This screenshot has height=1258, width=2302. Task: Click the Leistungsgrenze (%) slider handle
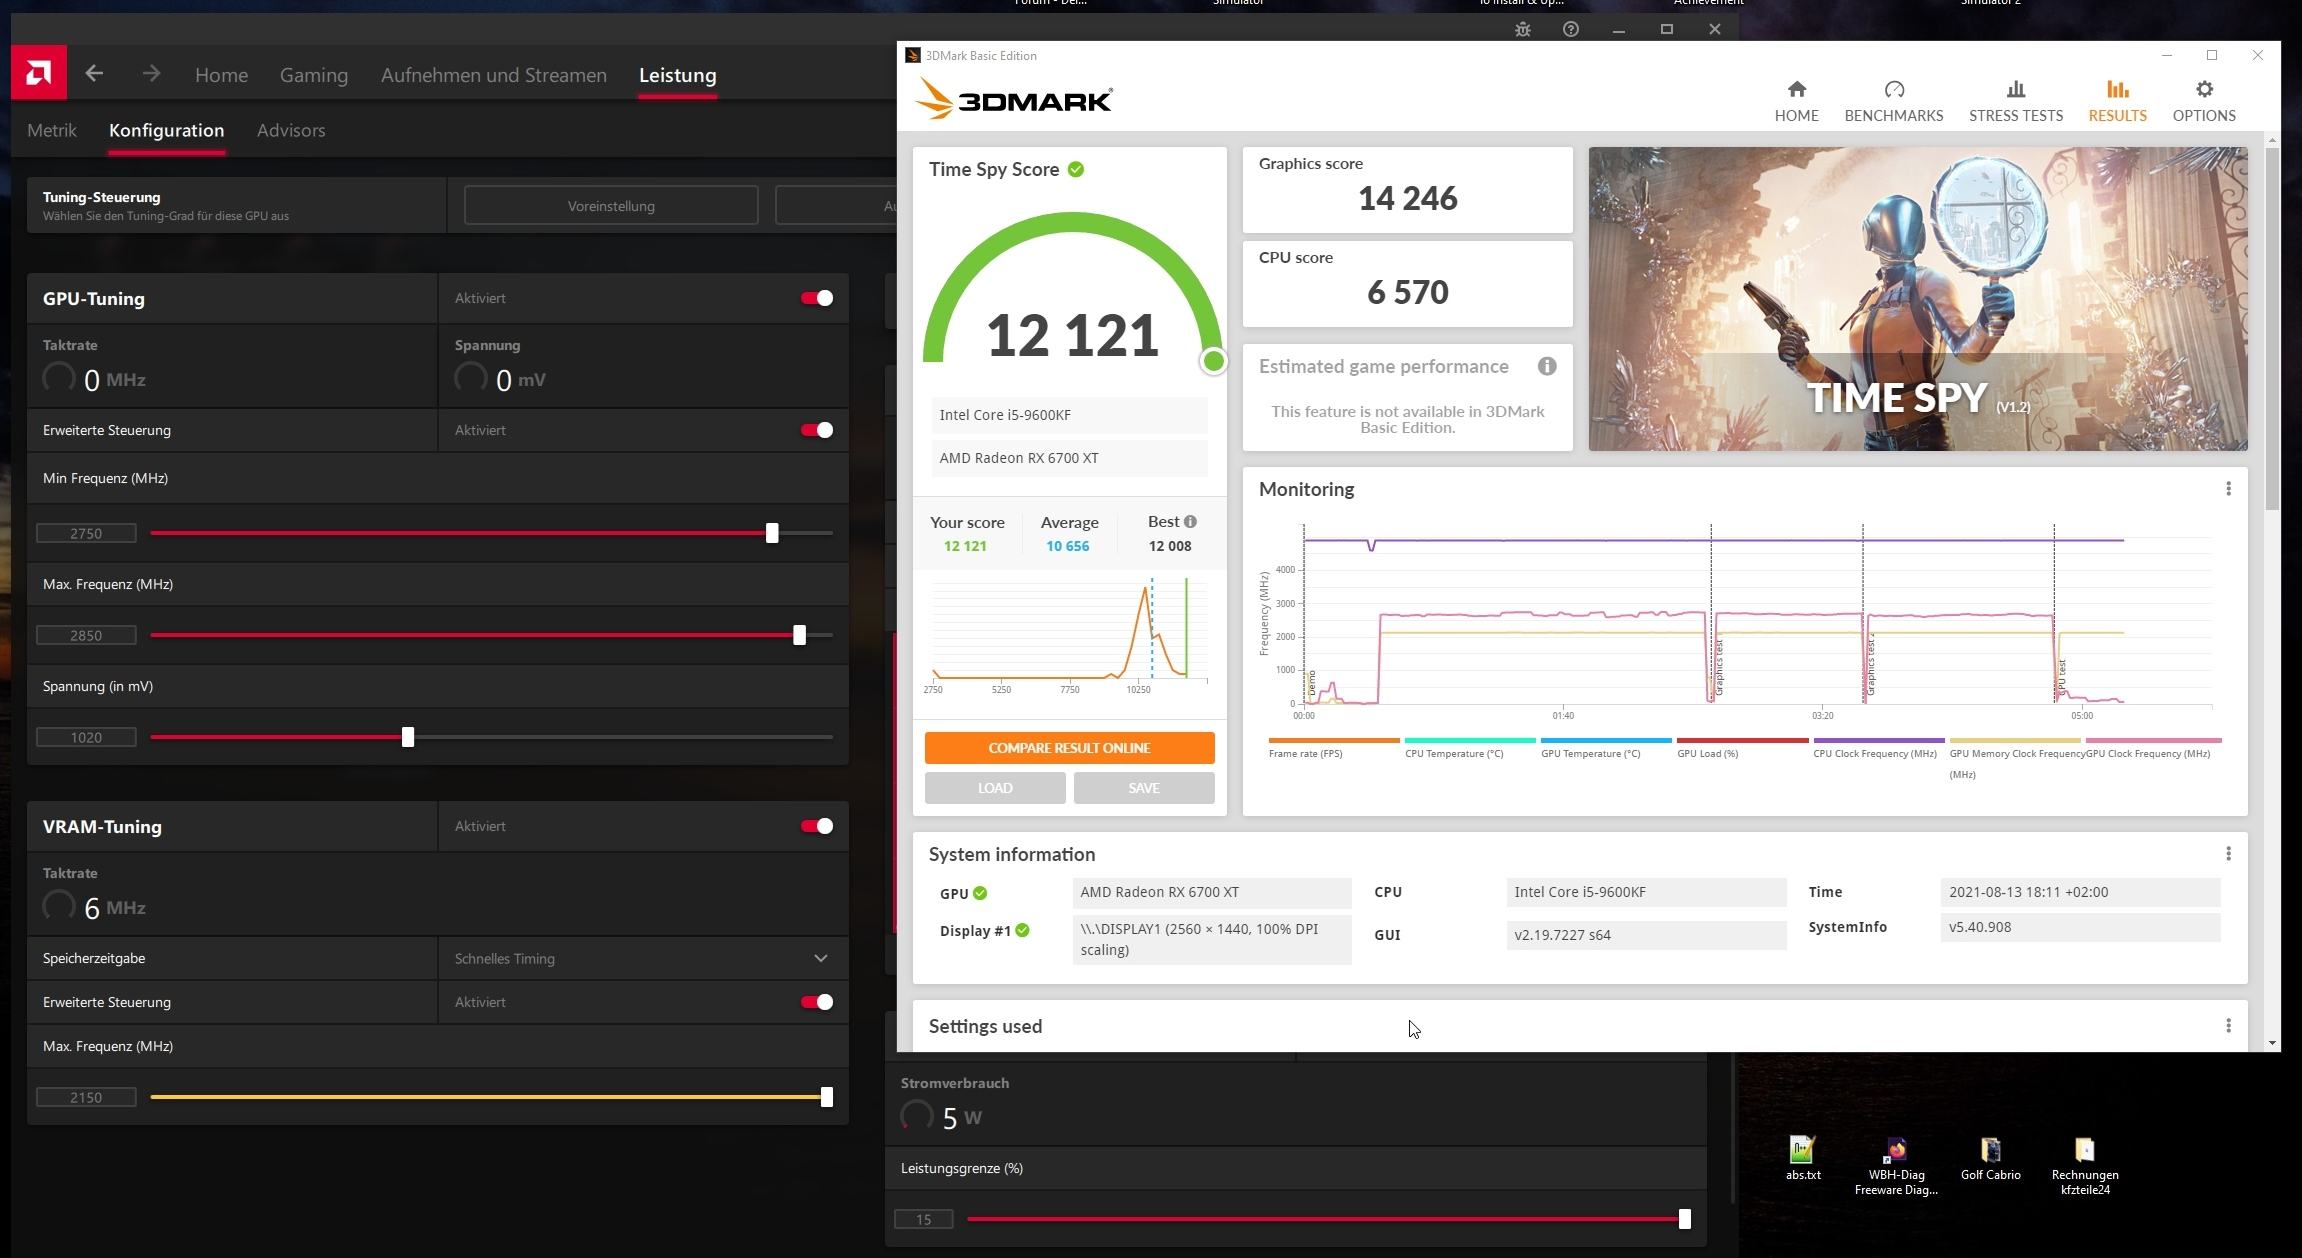coord(1685,1219)
